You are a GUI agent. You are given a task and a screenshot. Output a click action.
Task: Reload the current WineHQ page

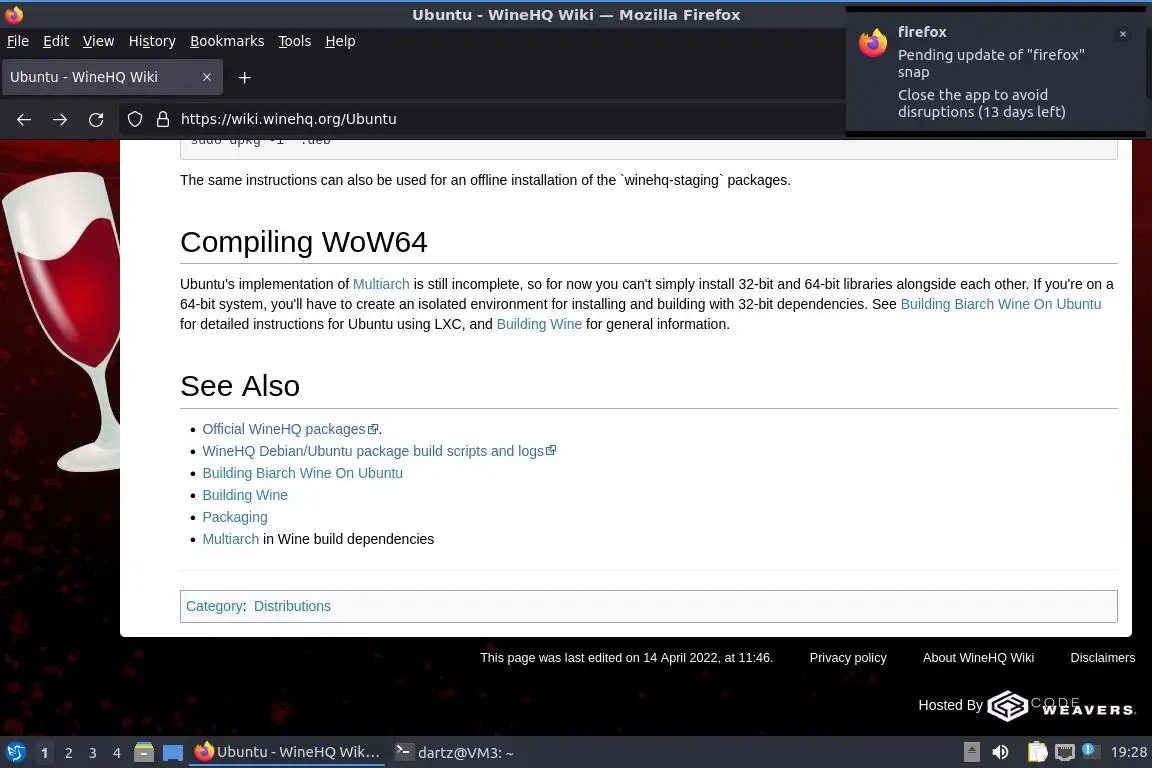pyautogui.click(x=96, y=119)
